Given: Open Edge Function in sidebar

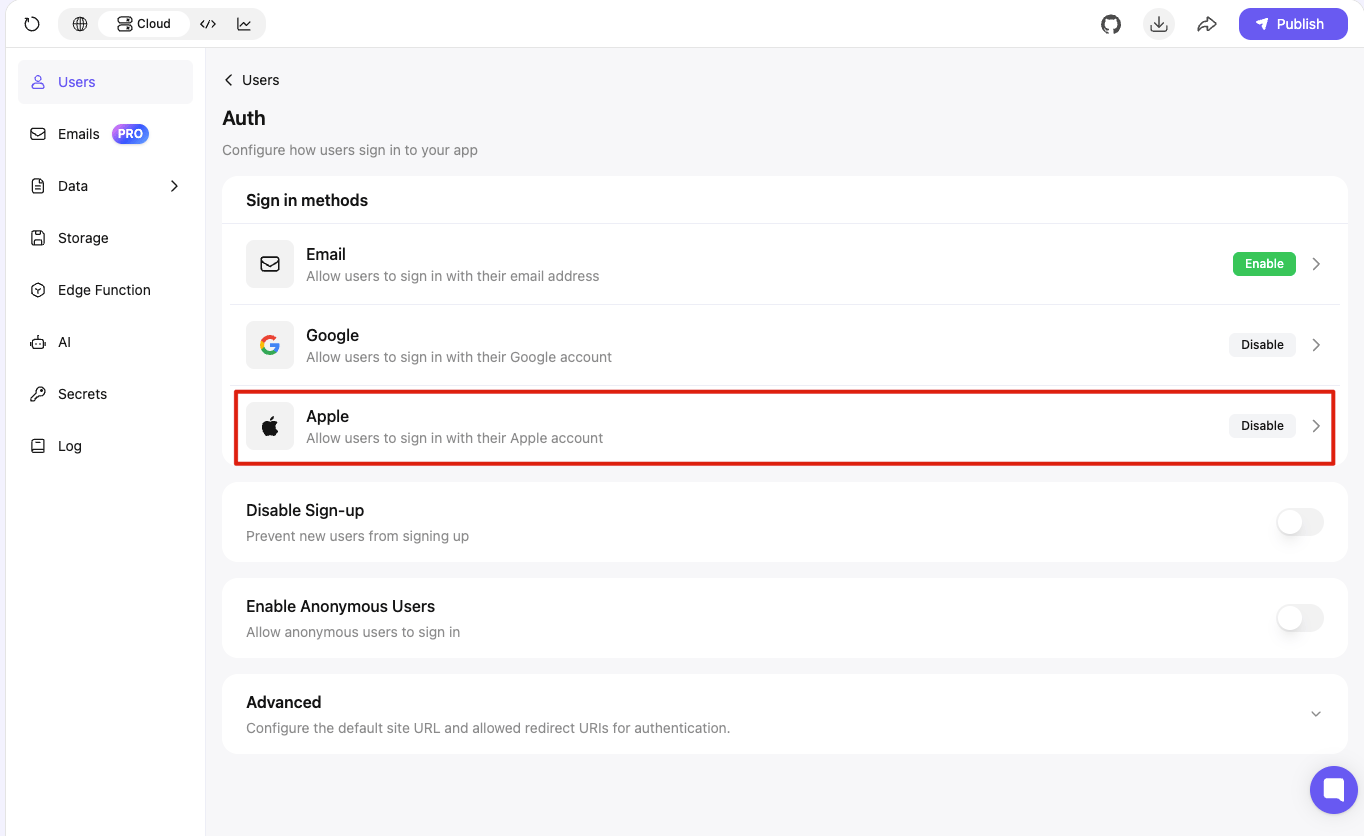Looking at the screenshot, I should 105,290.
